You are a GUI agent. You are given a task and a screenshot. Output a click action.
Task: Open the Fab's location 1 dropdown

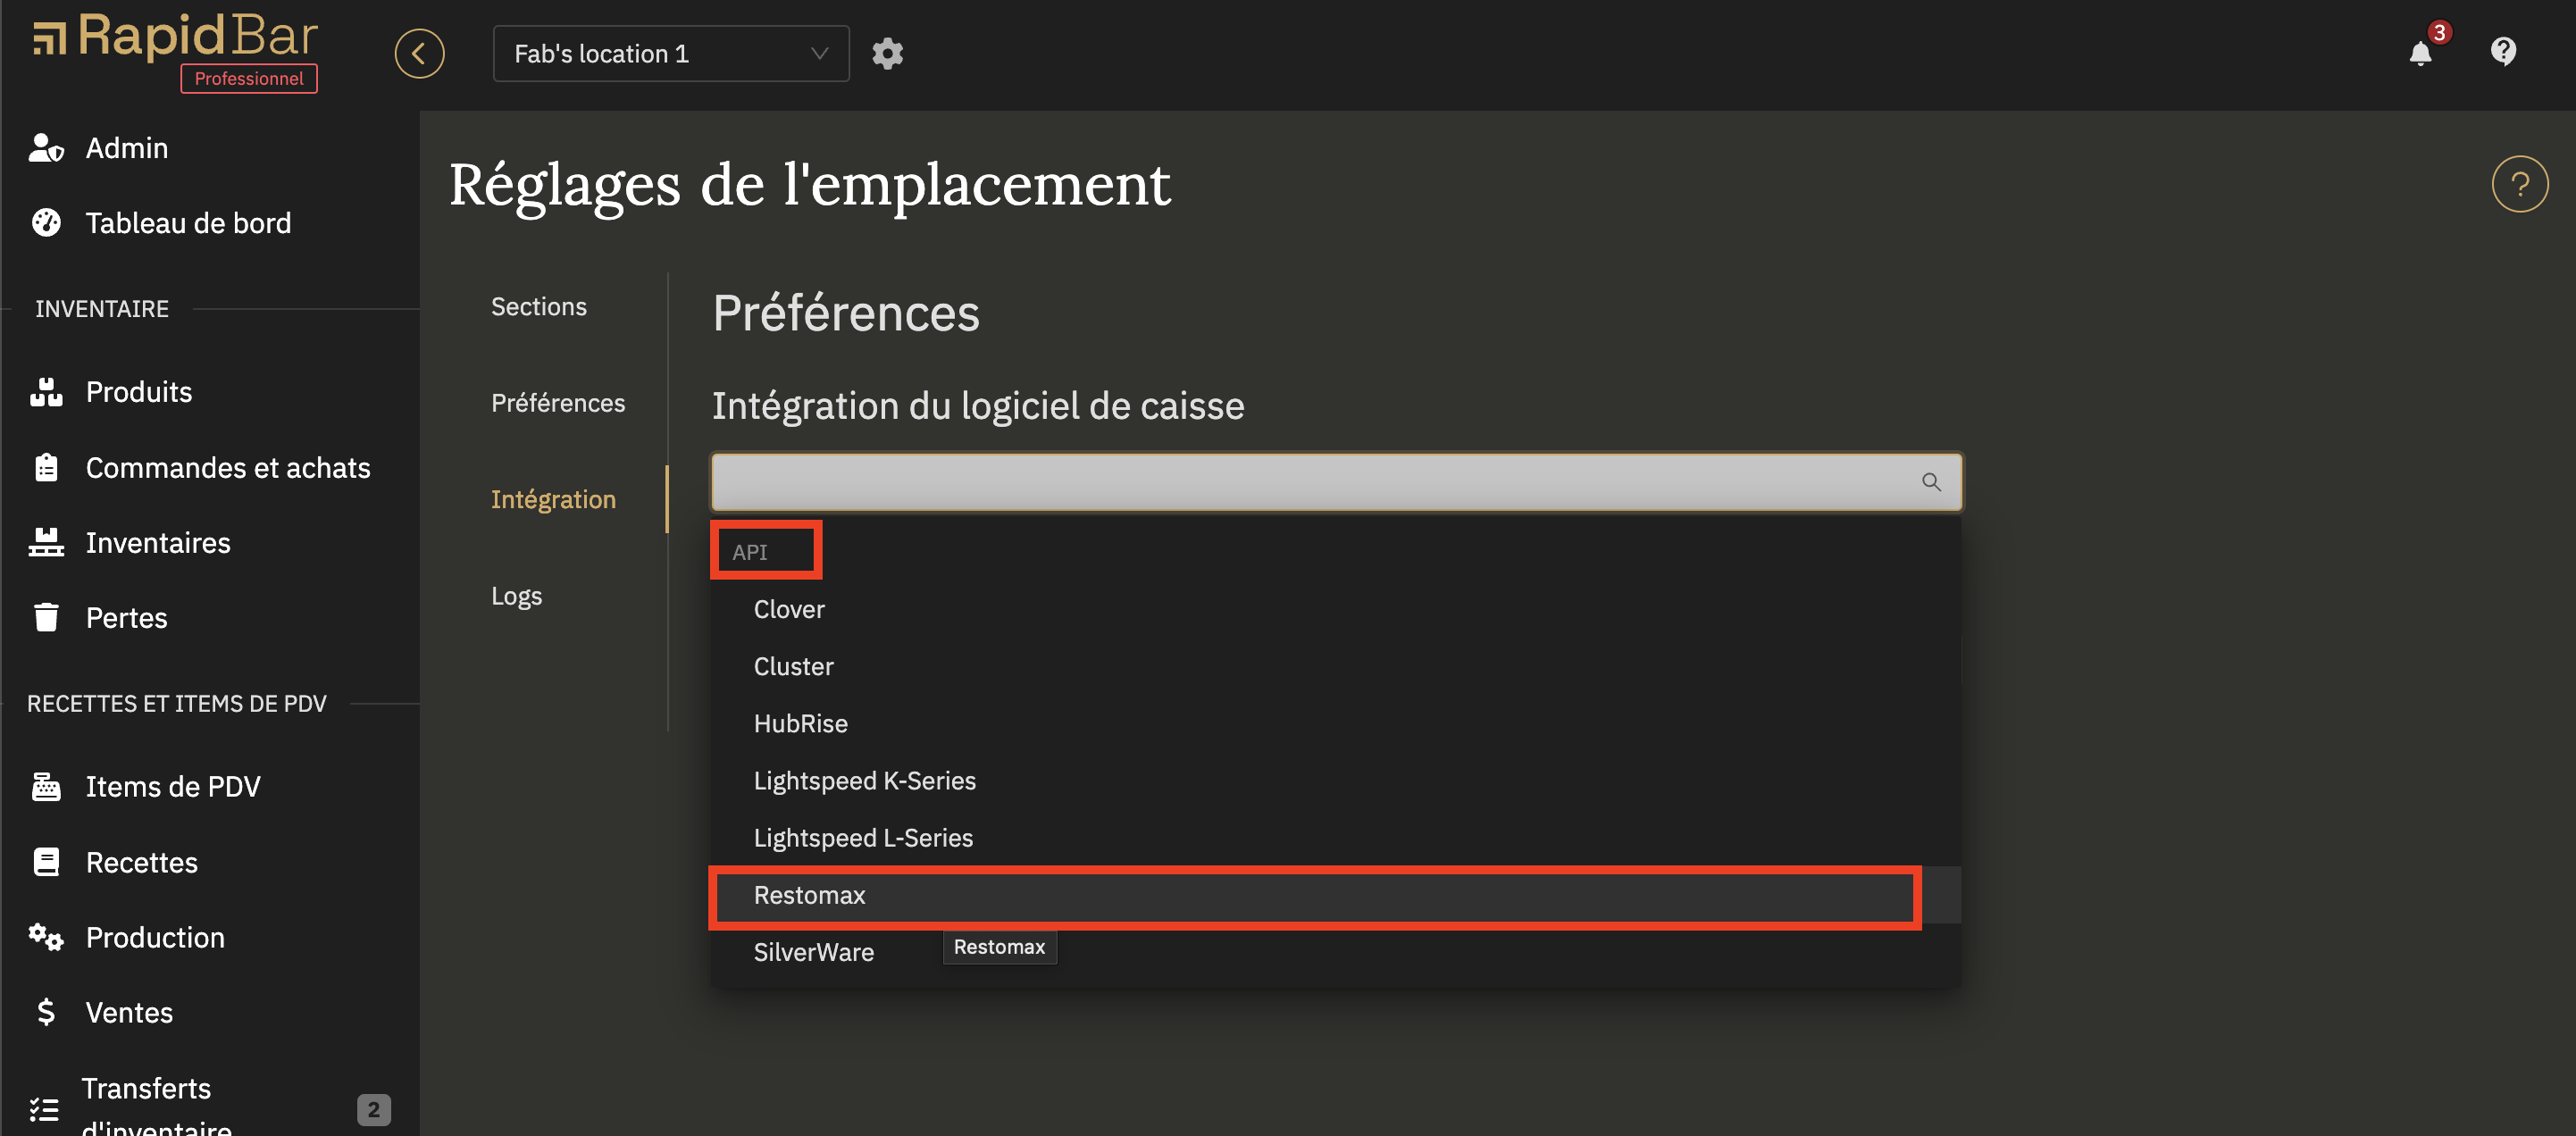[x=671, y=54]
